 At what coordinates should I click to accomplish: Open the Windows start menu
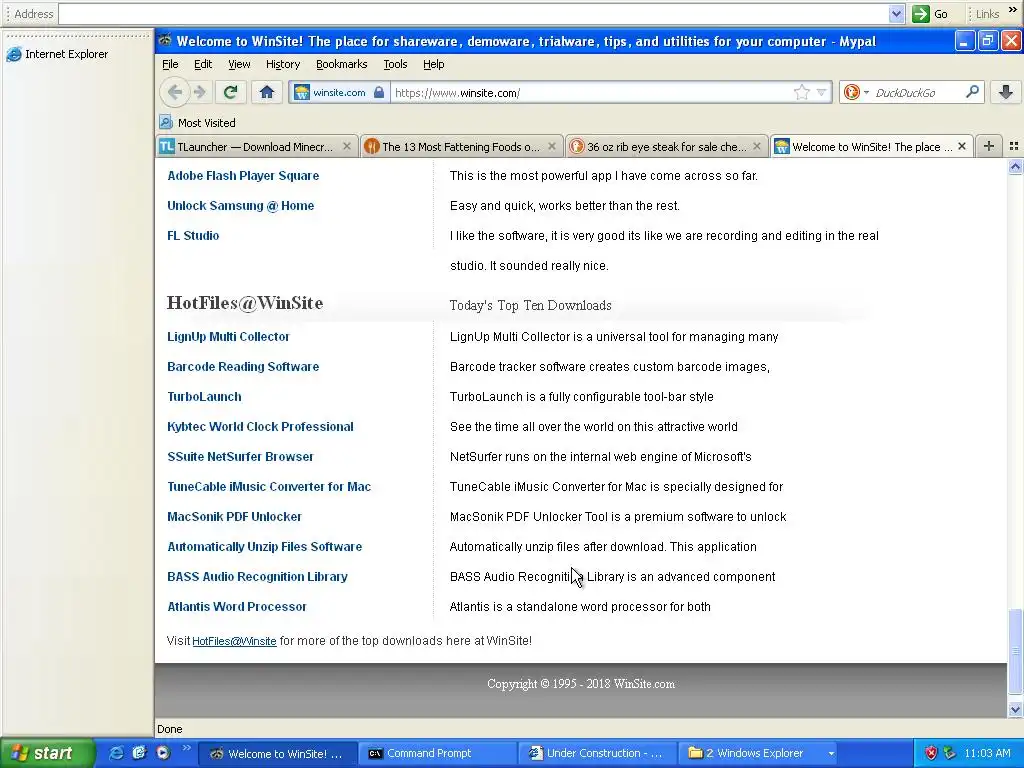(46, 753)
